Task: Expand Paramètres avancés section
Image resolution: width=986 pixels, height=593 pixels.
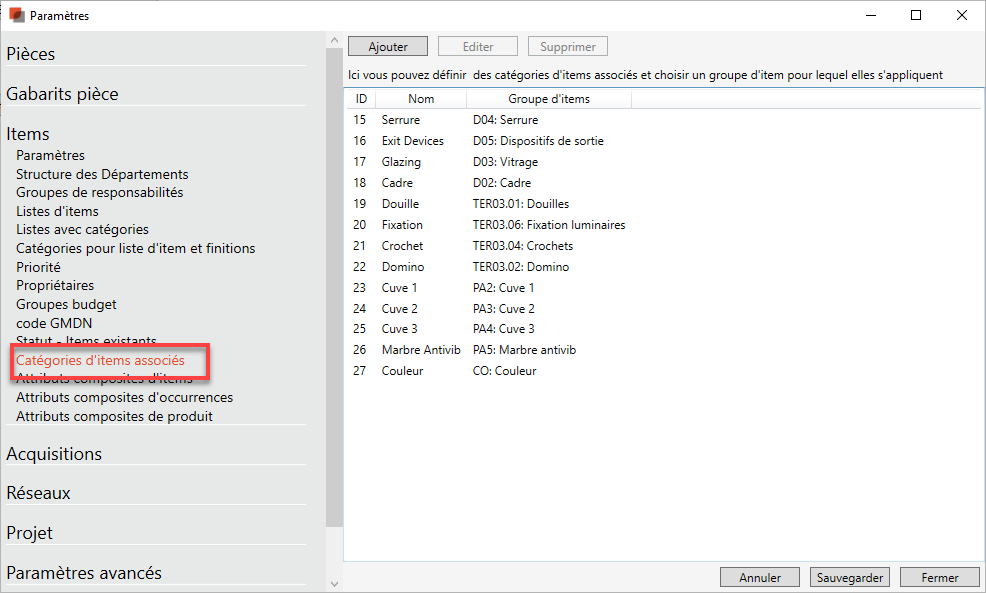Action: (84, 573)
